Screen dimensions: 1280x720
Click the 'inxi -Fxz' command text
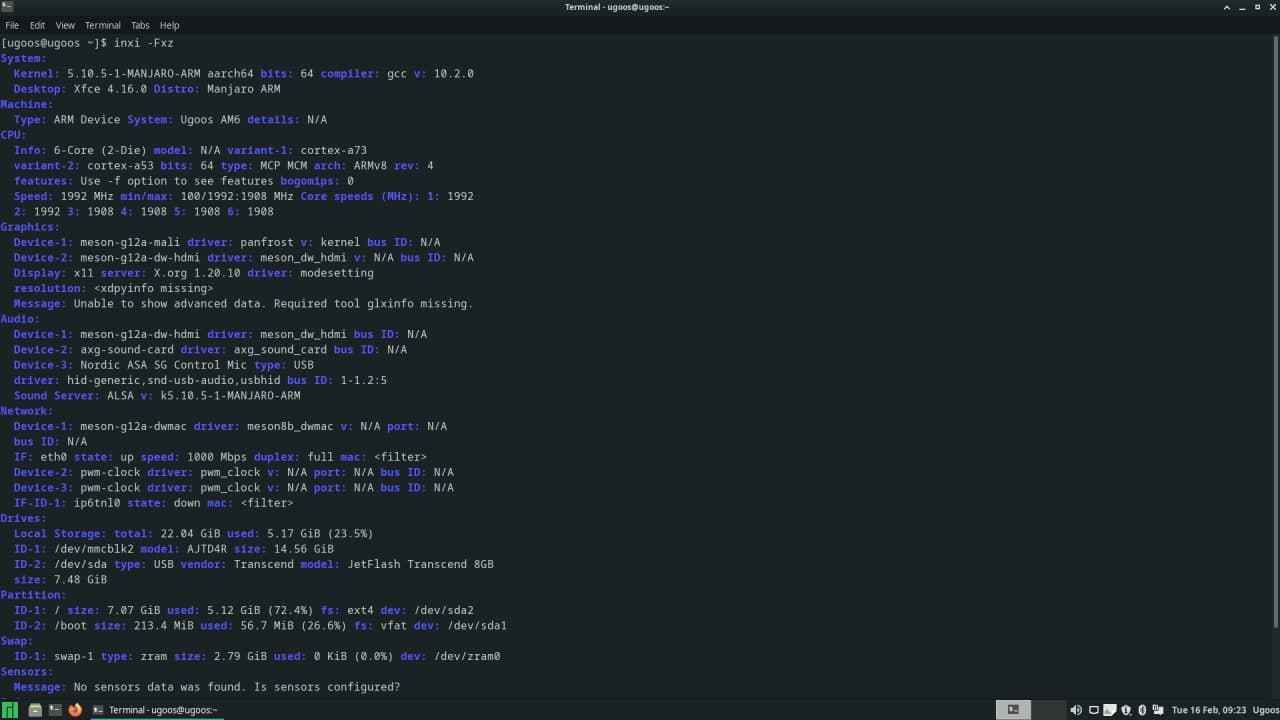pyautogui.click(x=144, y=43)
